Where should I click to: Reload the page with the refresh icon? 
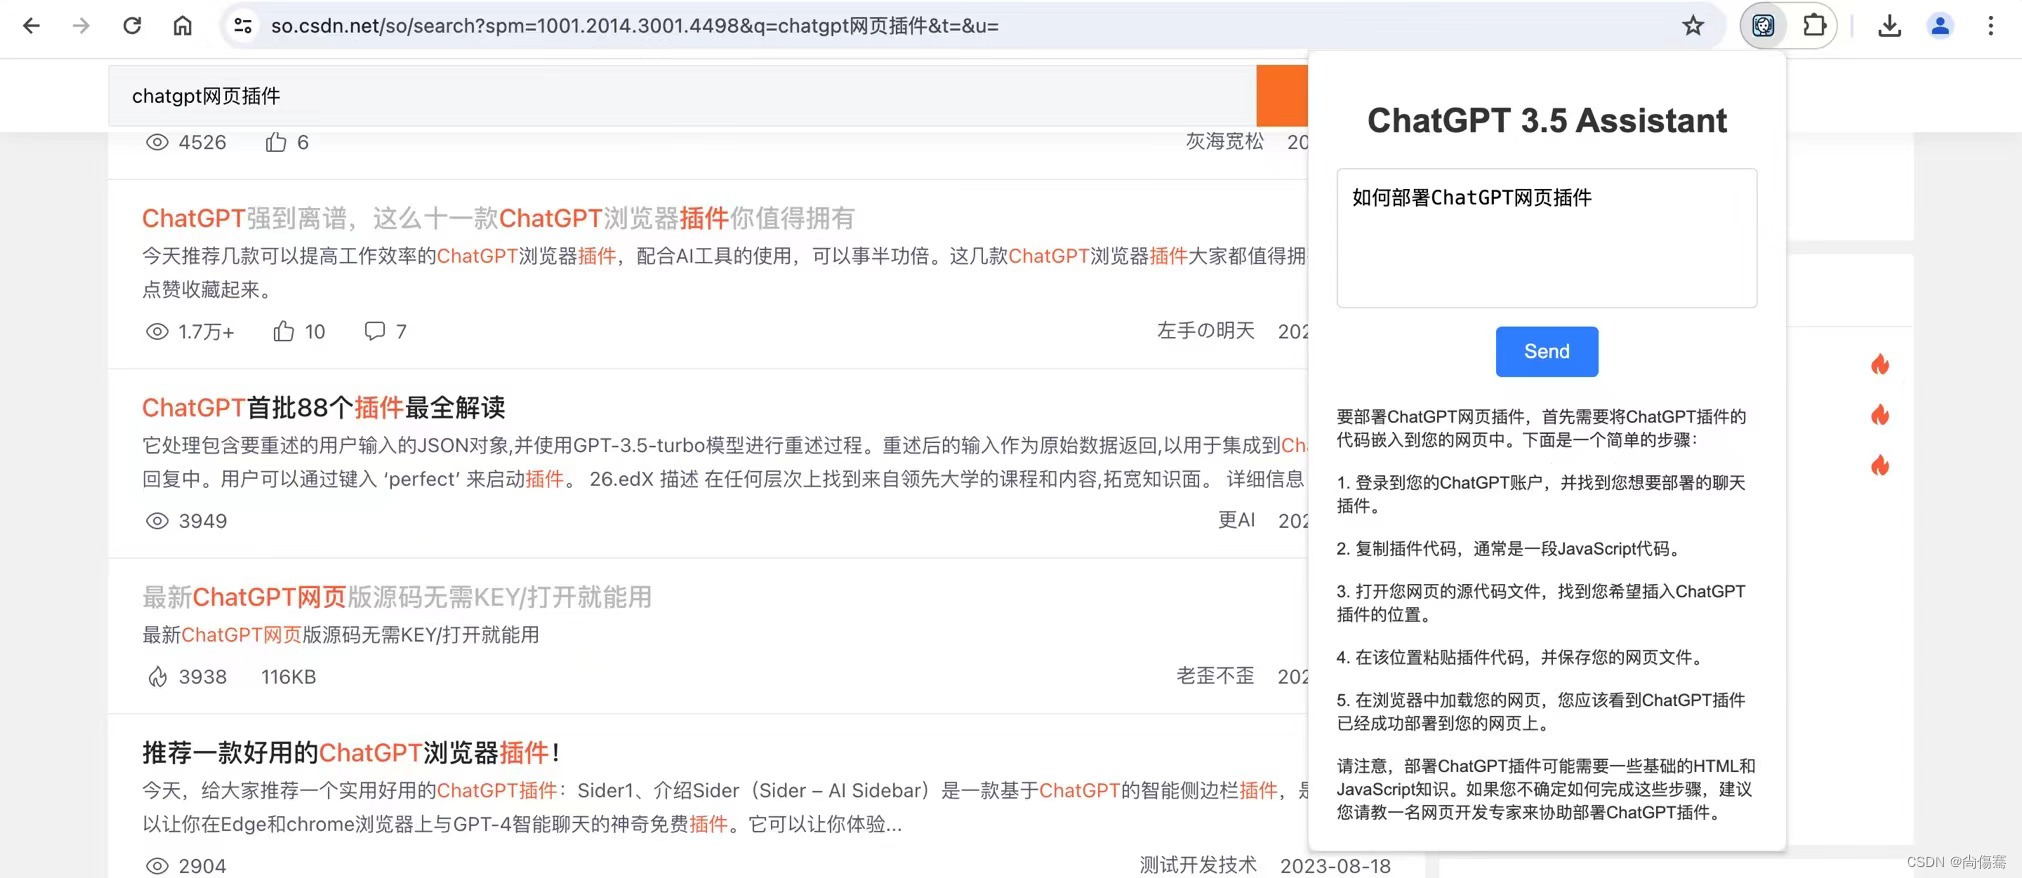click(132, 26)
